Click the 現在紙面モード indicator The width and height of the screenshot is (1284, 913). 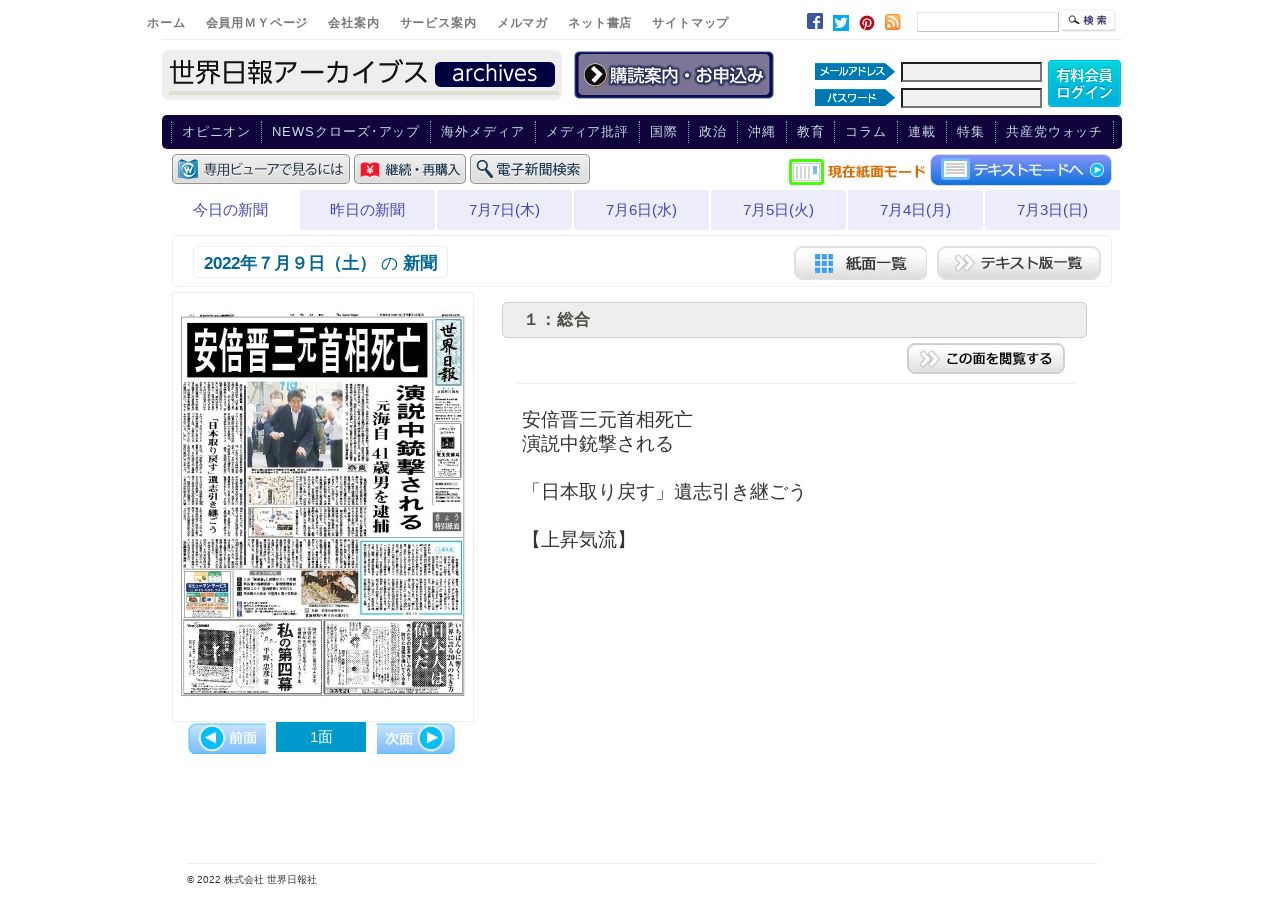(857, 172)
